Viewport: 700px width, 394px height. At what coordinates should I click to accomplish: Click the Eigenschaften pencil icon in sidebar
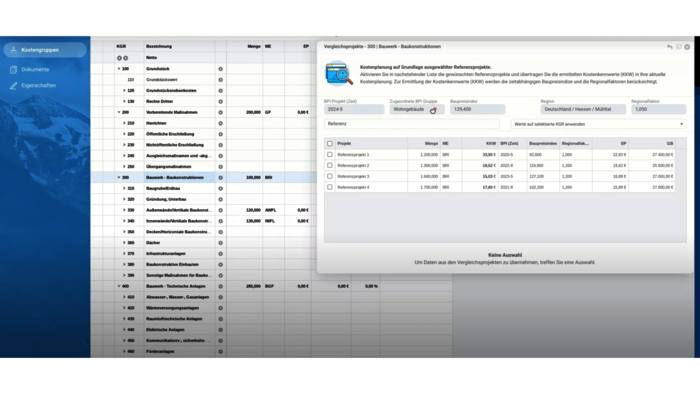point(13,85)
